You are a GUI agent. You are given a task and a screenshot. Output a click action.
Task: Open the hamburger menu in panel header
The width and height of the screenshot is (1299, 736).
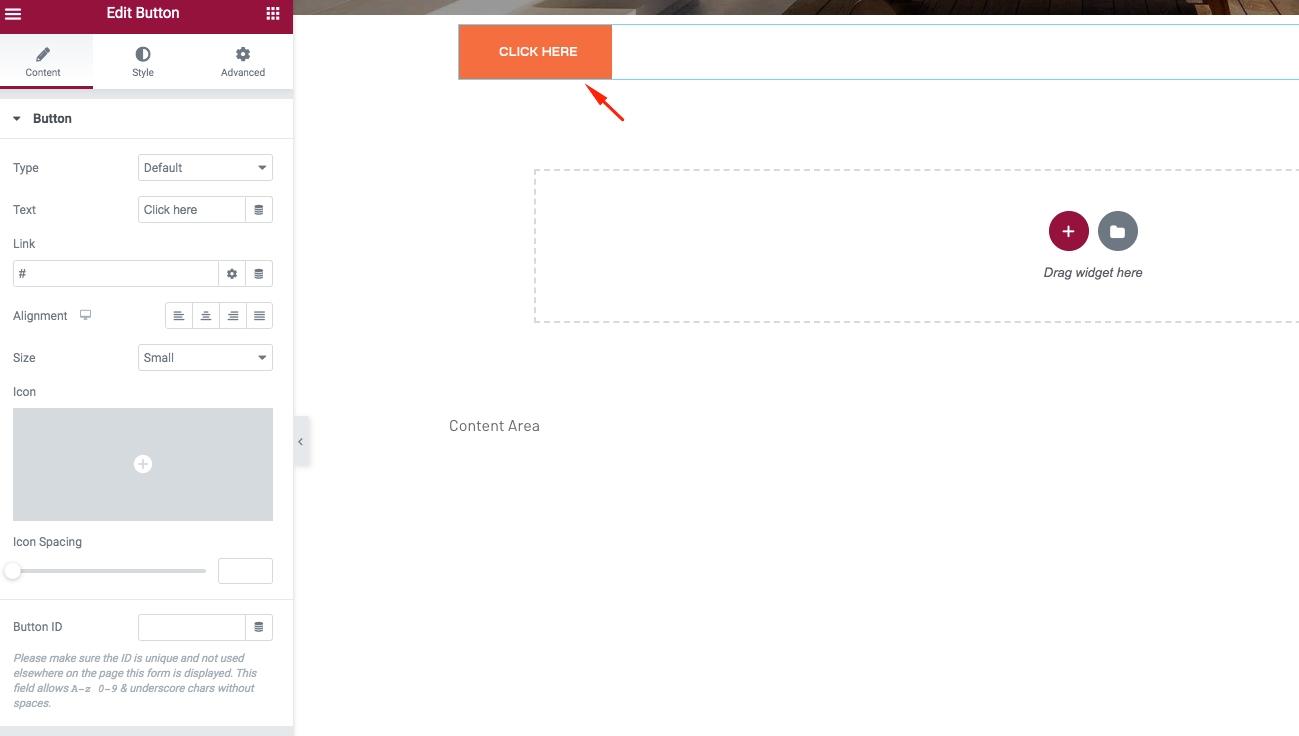point(14,14)
